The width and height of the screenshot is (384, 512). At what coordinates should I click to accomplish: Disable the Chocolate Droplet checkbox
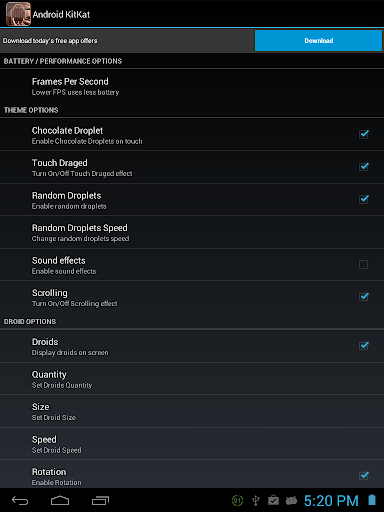click(364, 134)
